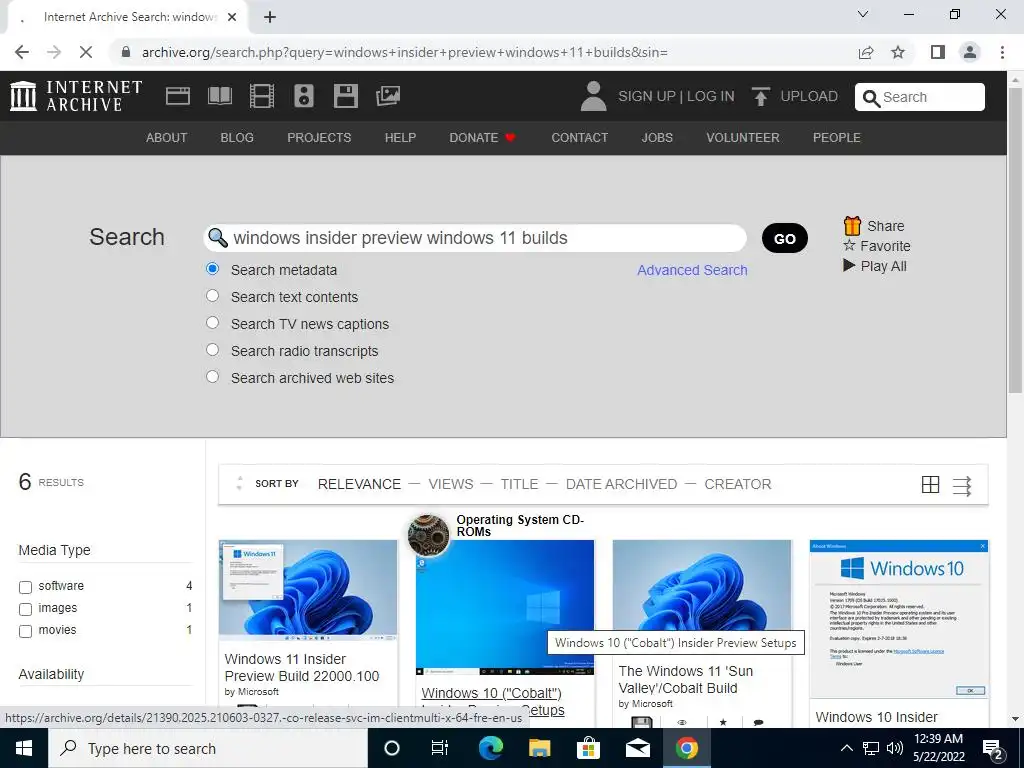Click Chrome's share page icon

coord(866,52)
